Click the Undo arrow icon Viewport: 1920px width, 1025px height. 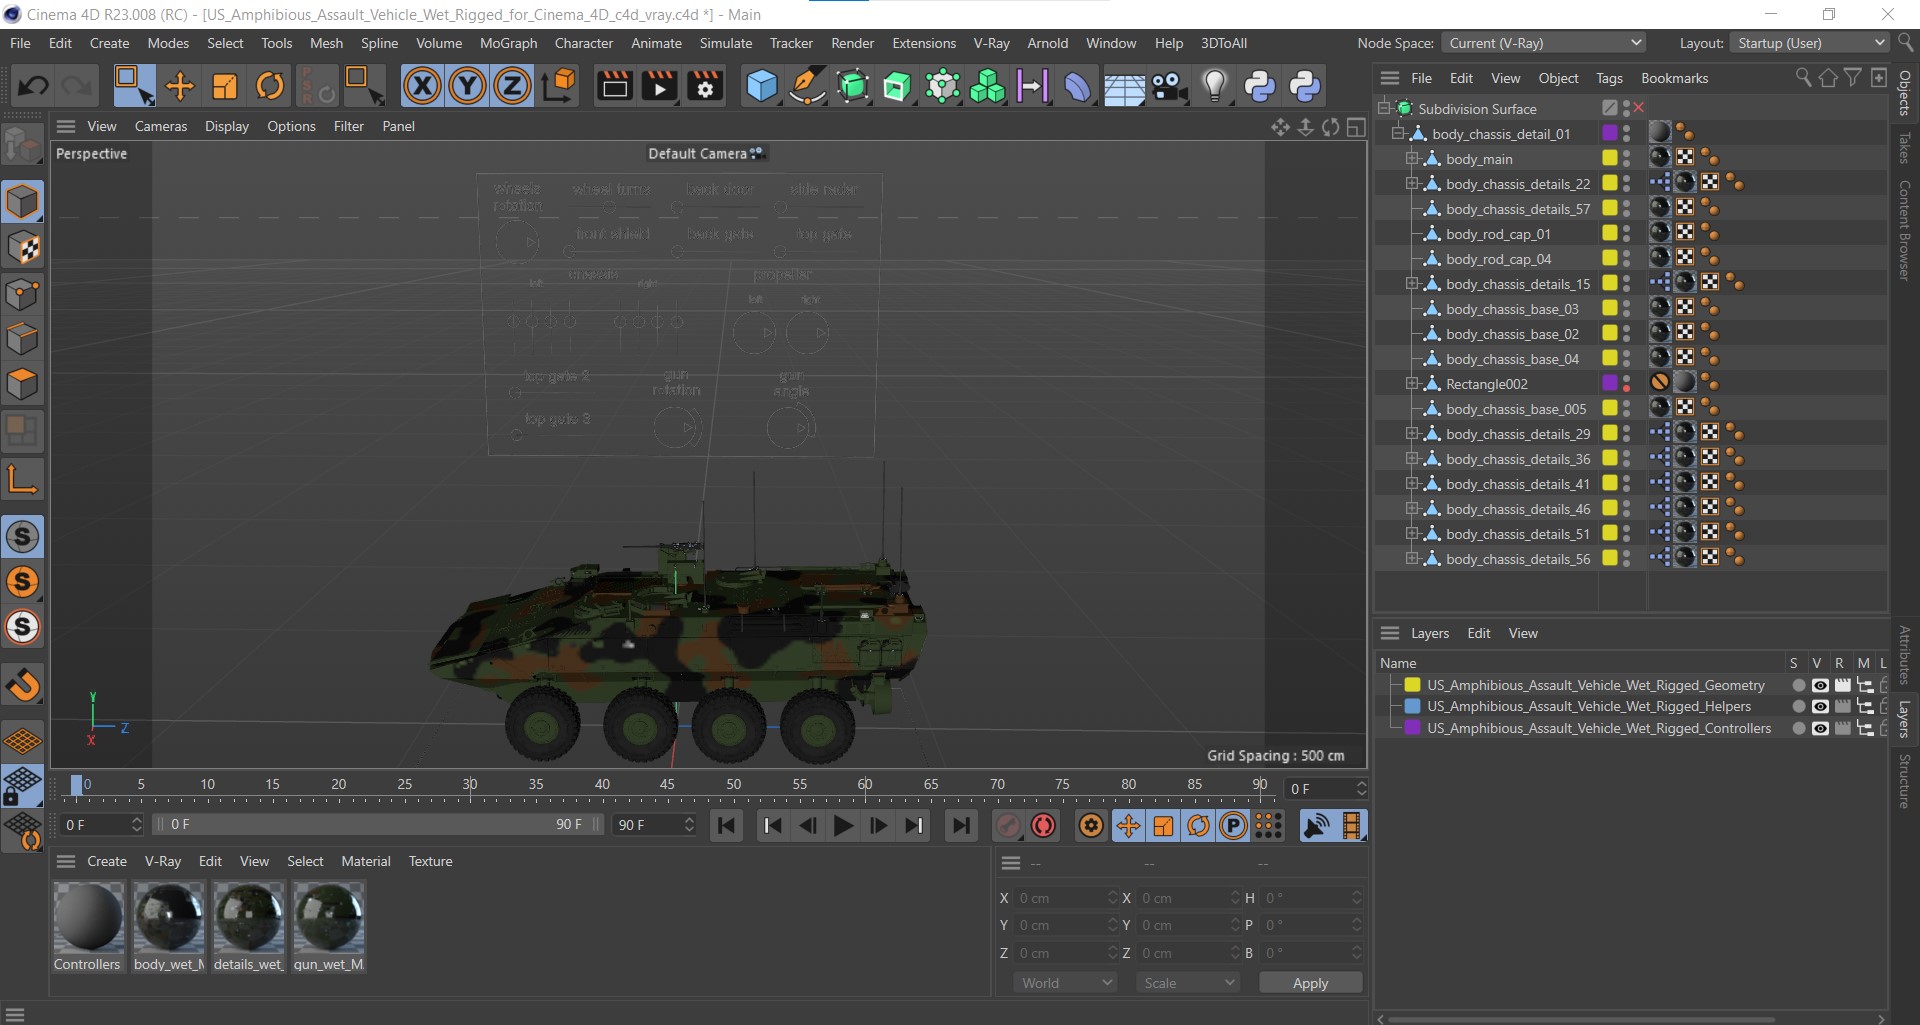(x=33, y=86)
